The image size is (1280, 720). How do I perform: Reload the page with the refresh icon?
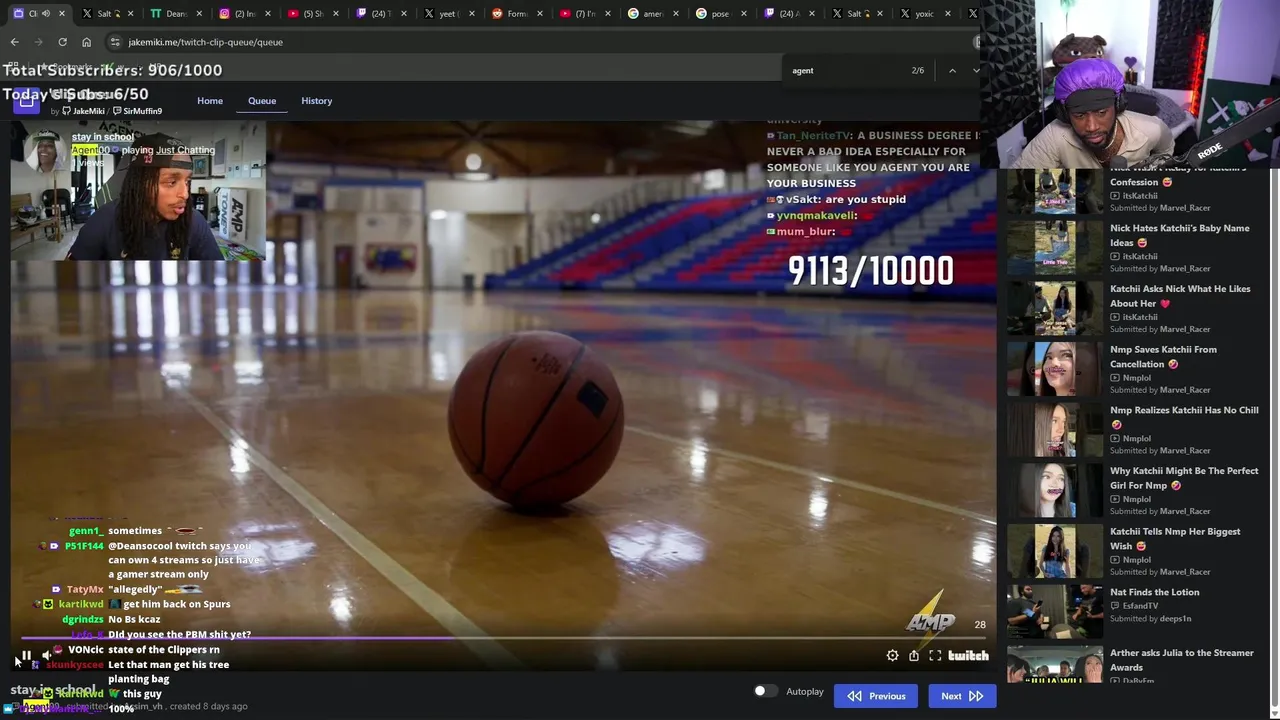(x=62, y=42)
